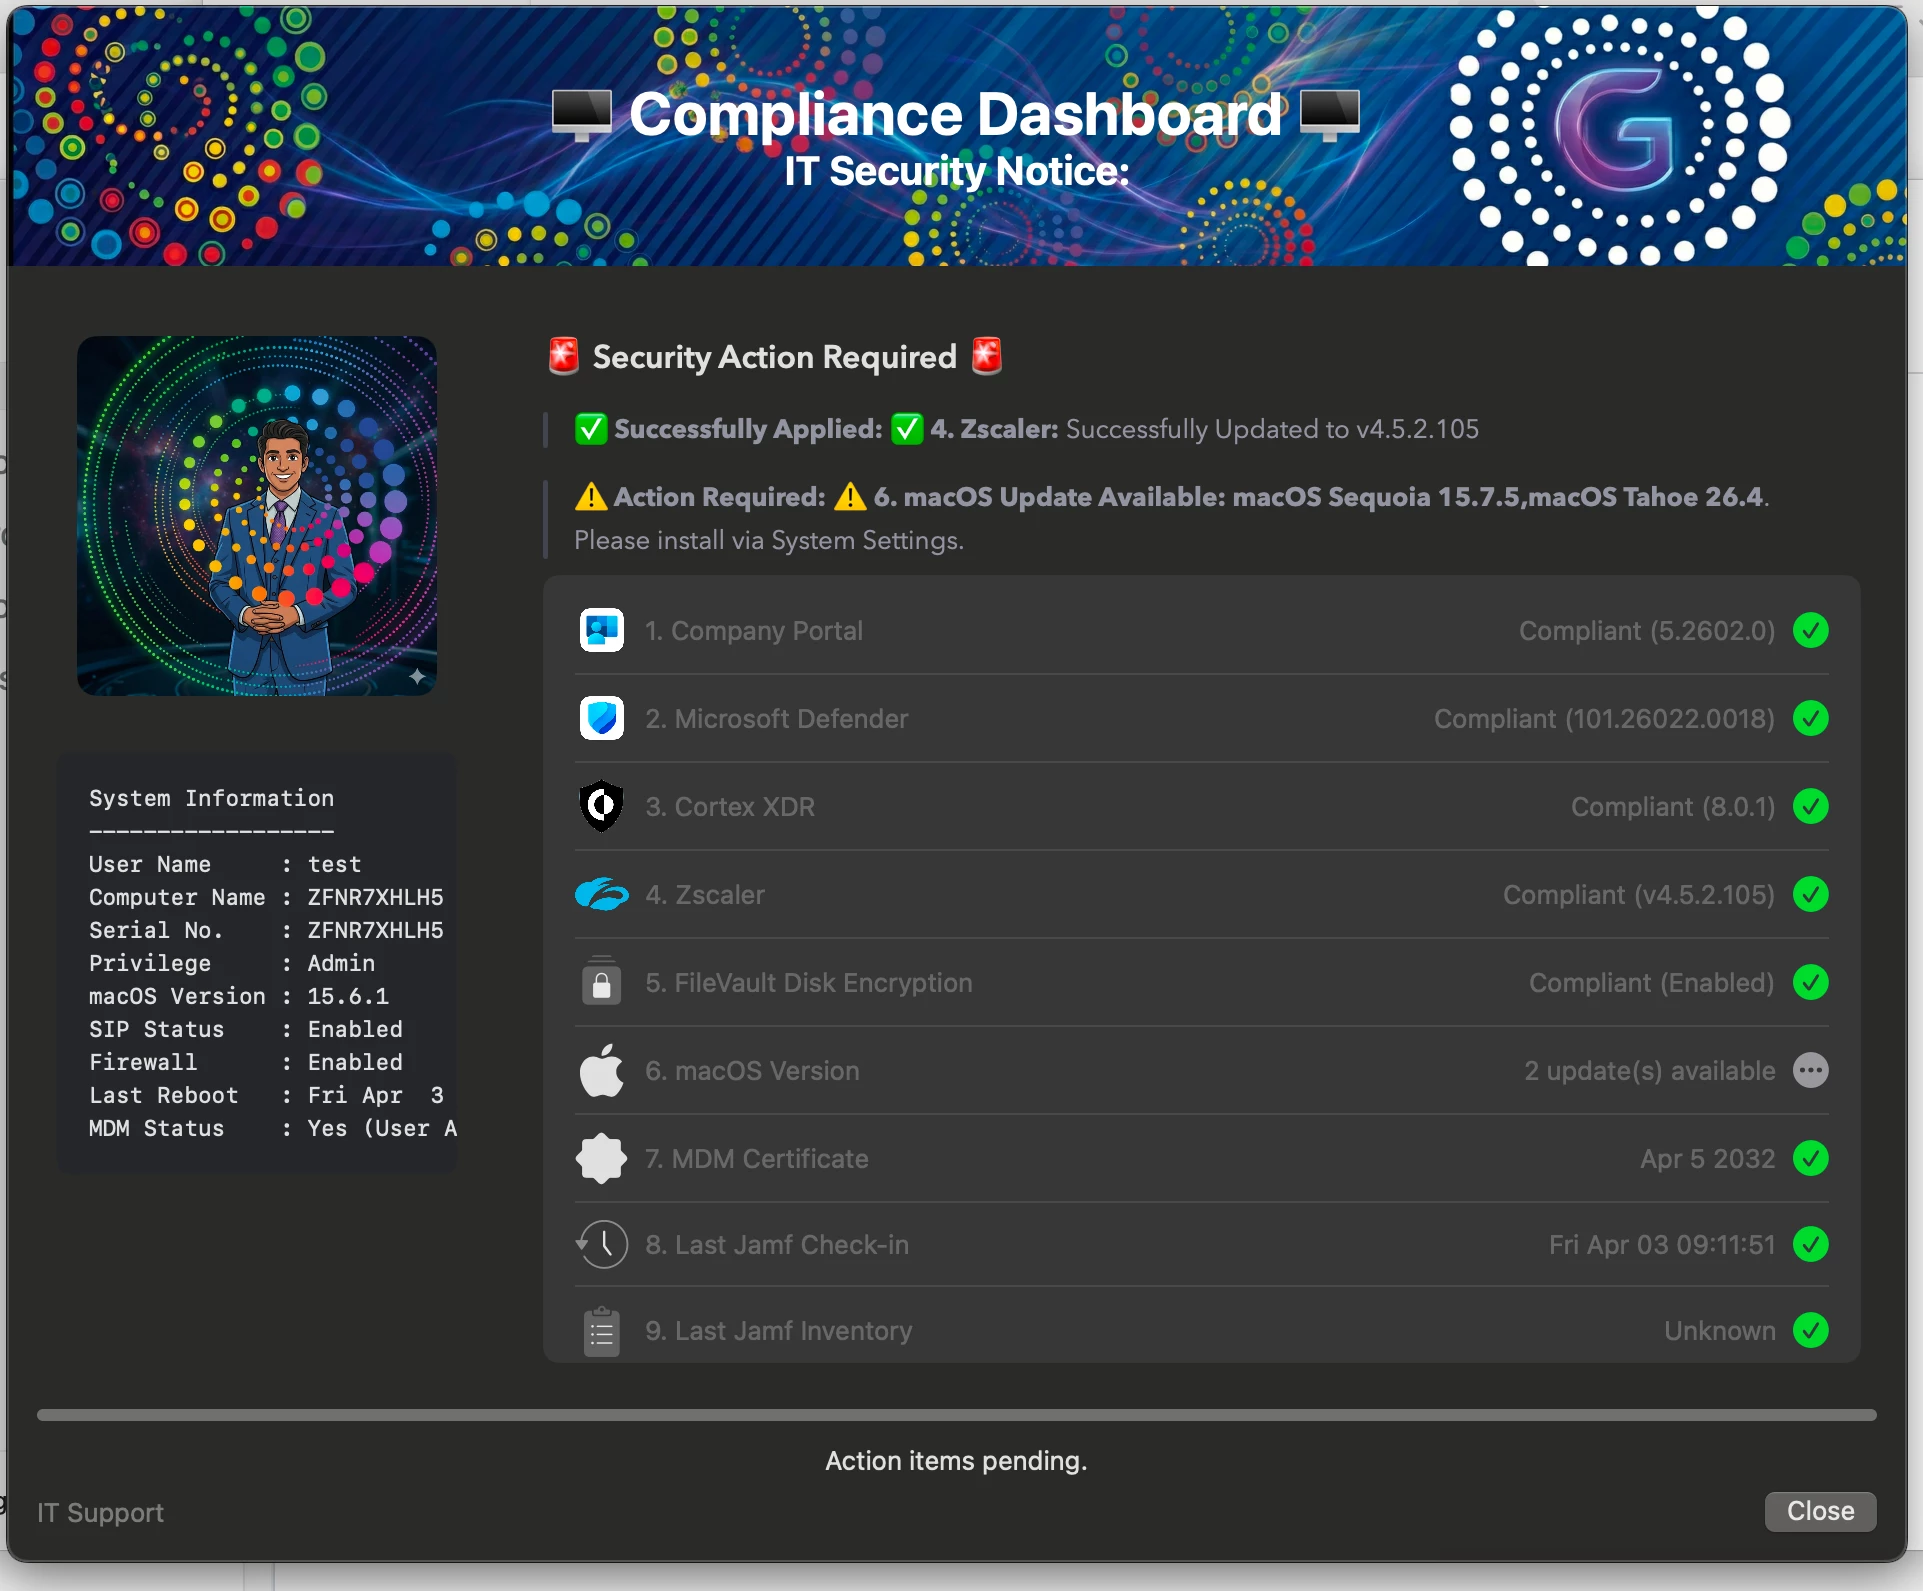Click the progress bar above Action items pending
Viewport: 1923px width, 1591px height.
pos(956,1415)
